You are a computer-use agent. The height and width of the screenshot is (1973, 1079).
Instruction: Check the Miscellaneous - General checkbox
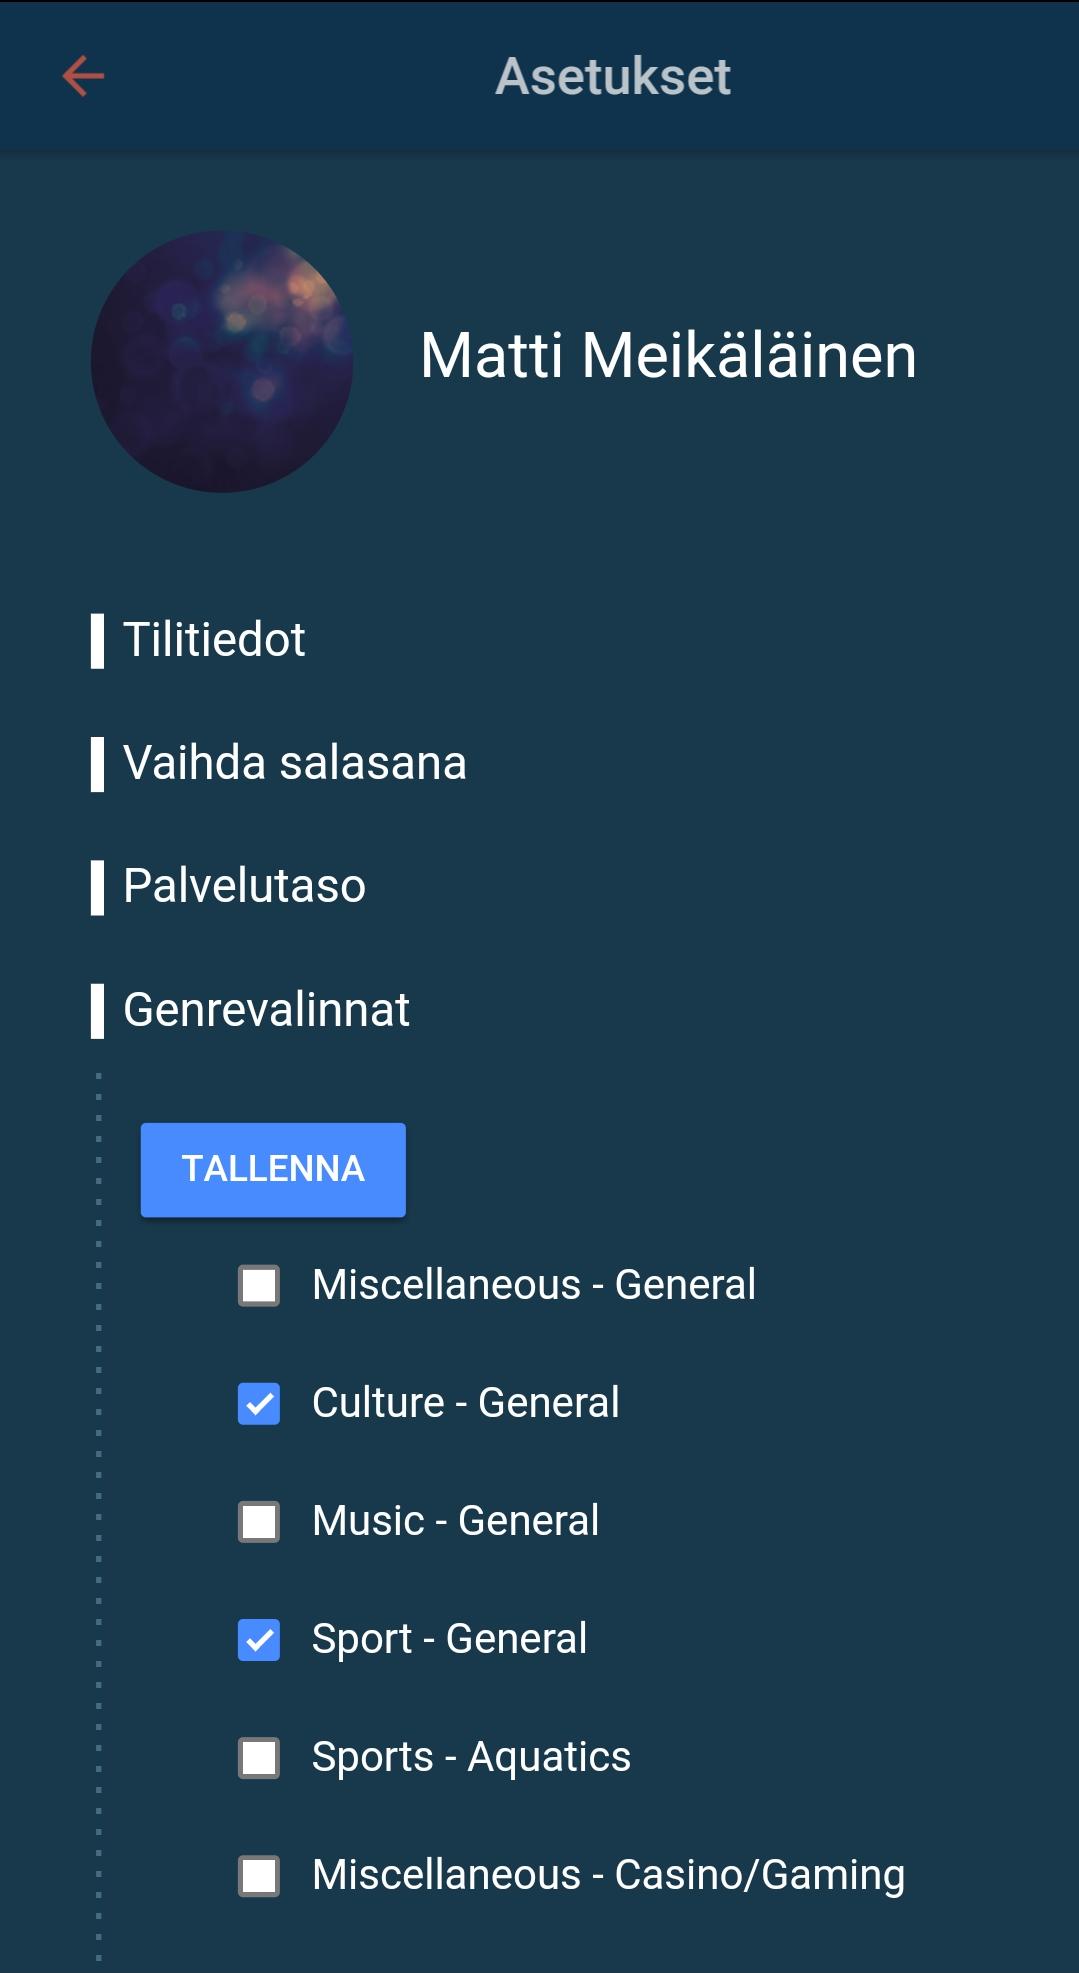click(x=259, y=1286)
